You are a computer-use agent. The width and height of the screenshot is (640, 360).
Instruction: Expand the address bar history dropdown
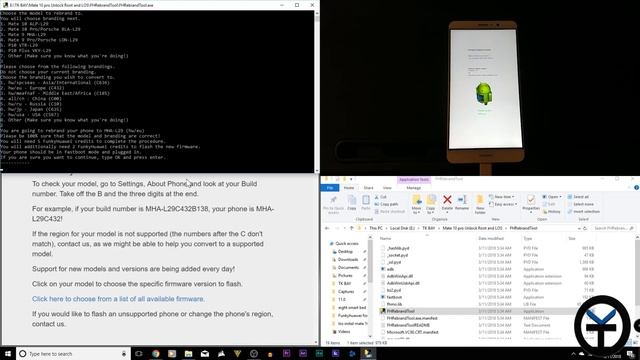(579, 228)
